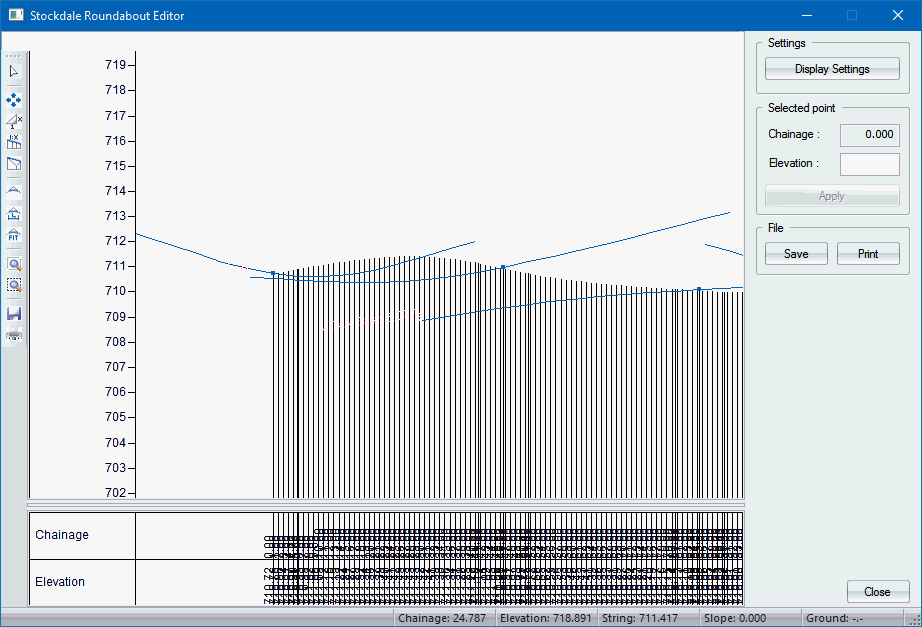Click the Chainage input field
The image size is (922, 627).
point(869,134)
